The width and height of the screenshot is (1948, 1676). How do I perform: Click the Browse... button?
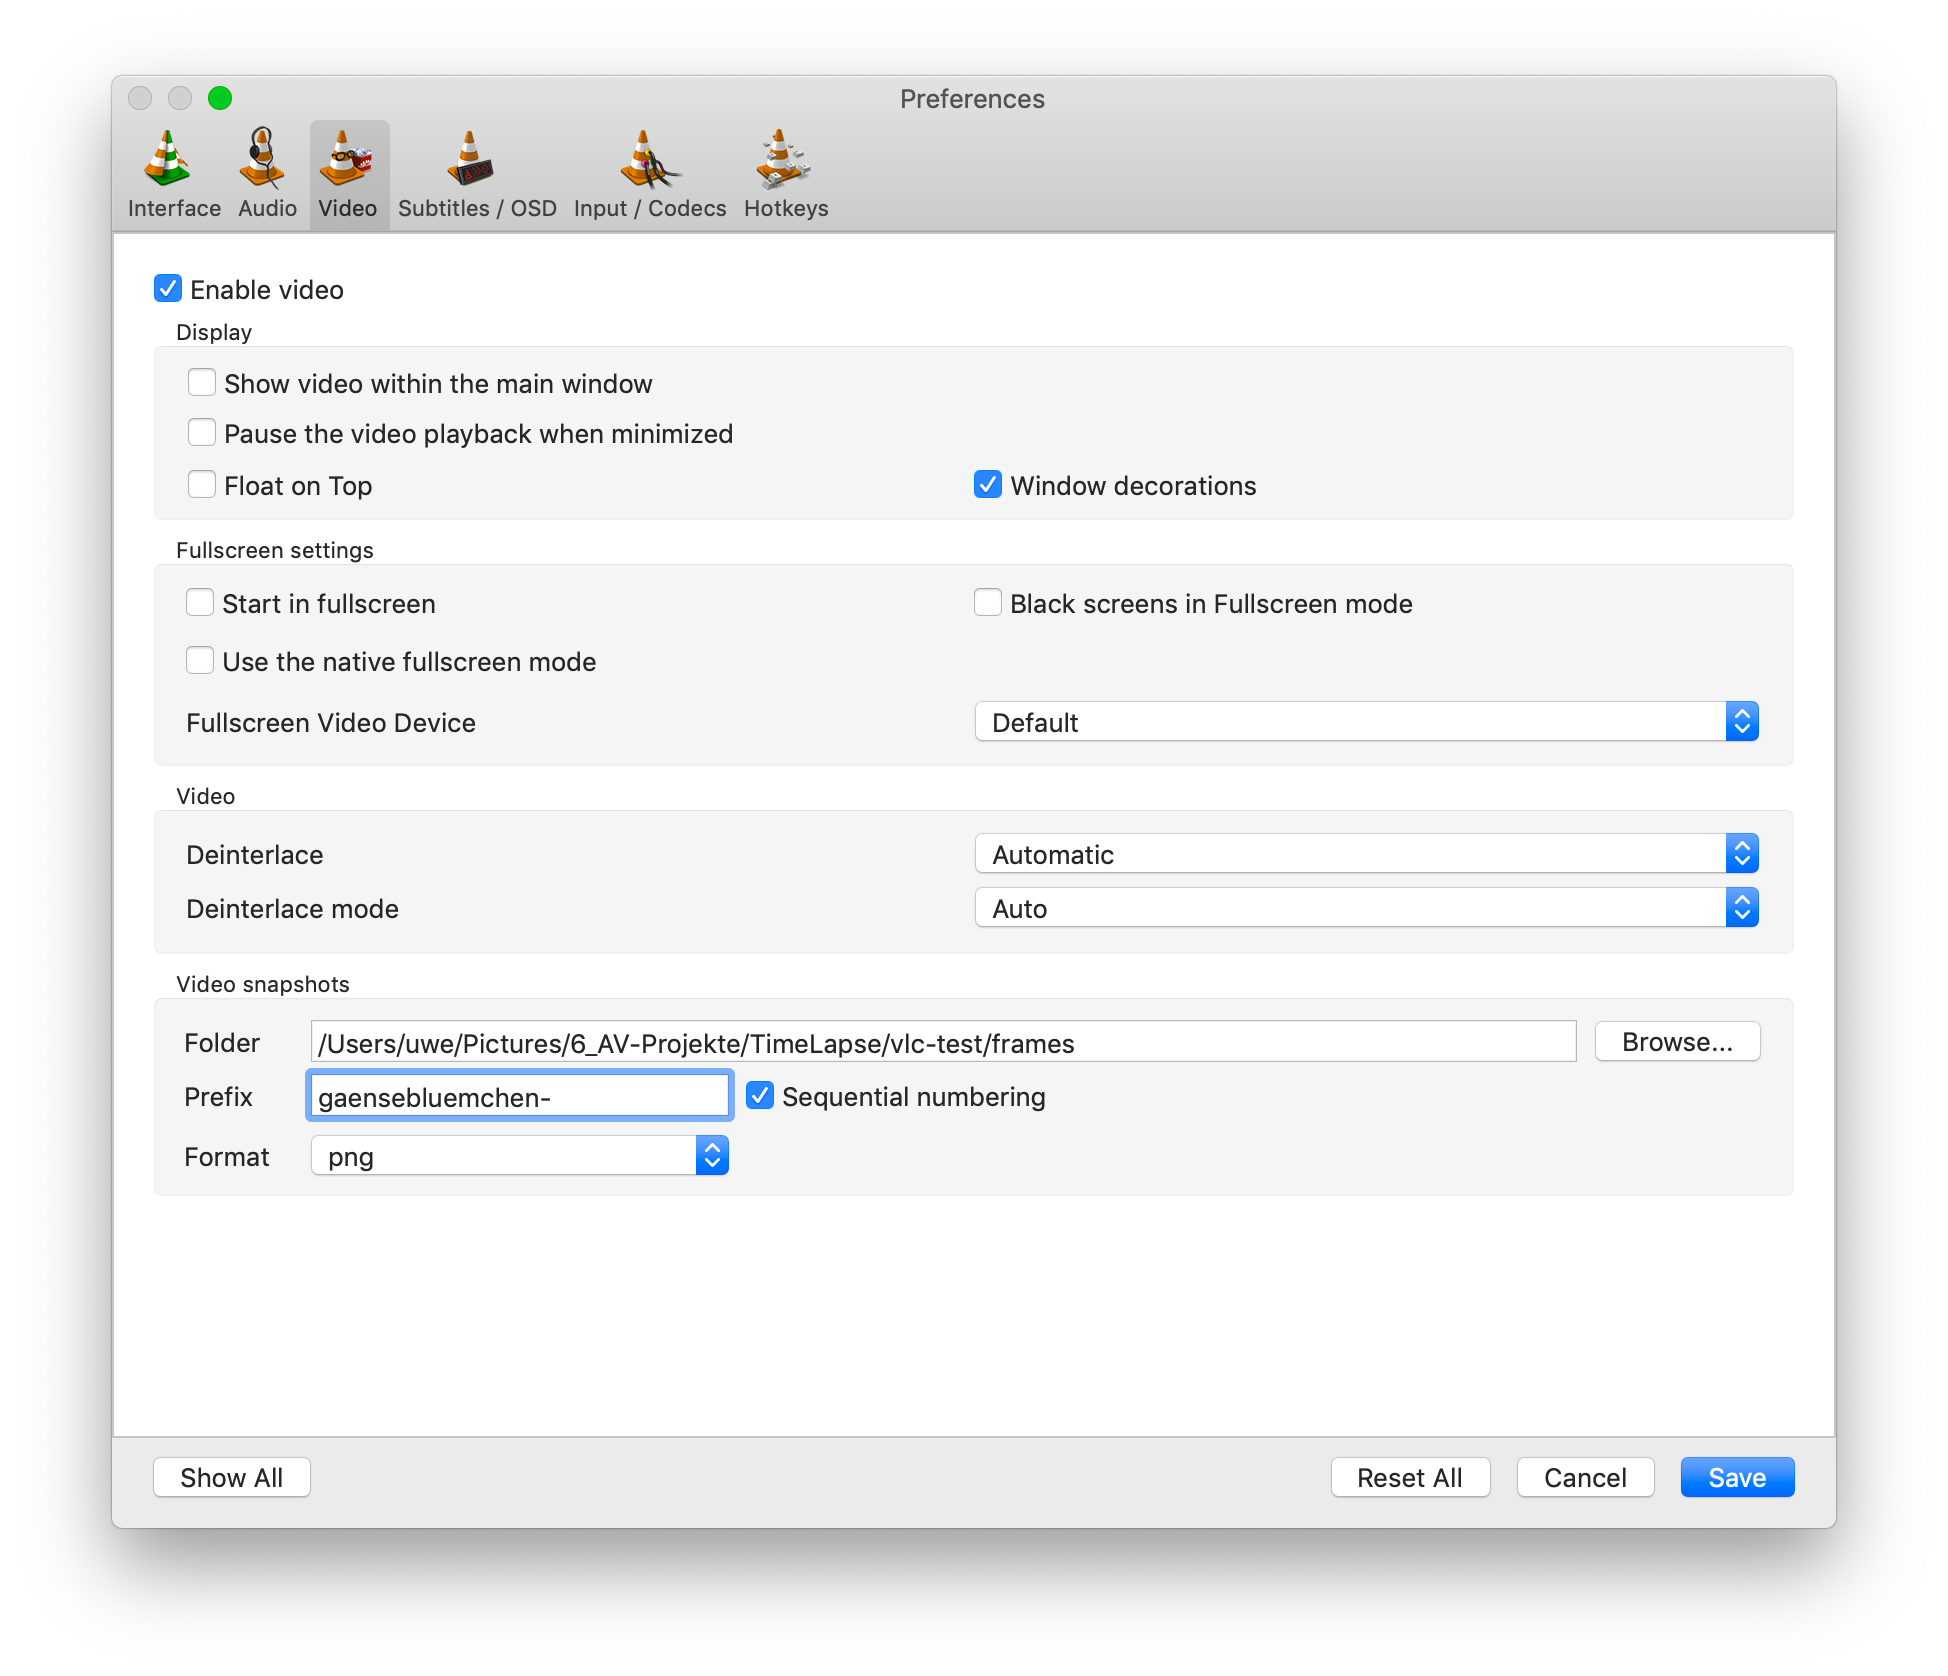[1676, 1042]
